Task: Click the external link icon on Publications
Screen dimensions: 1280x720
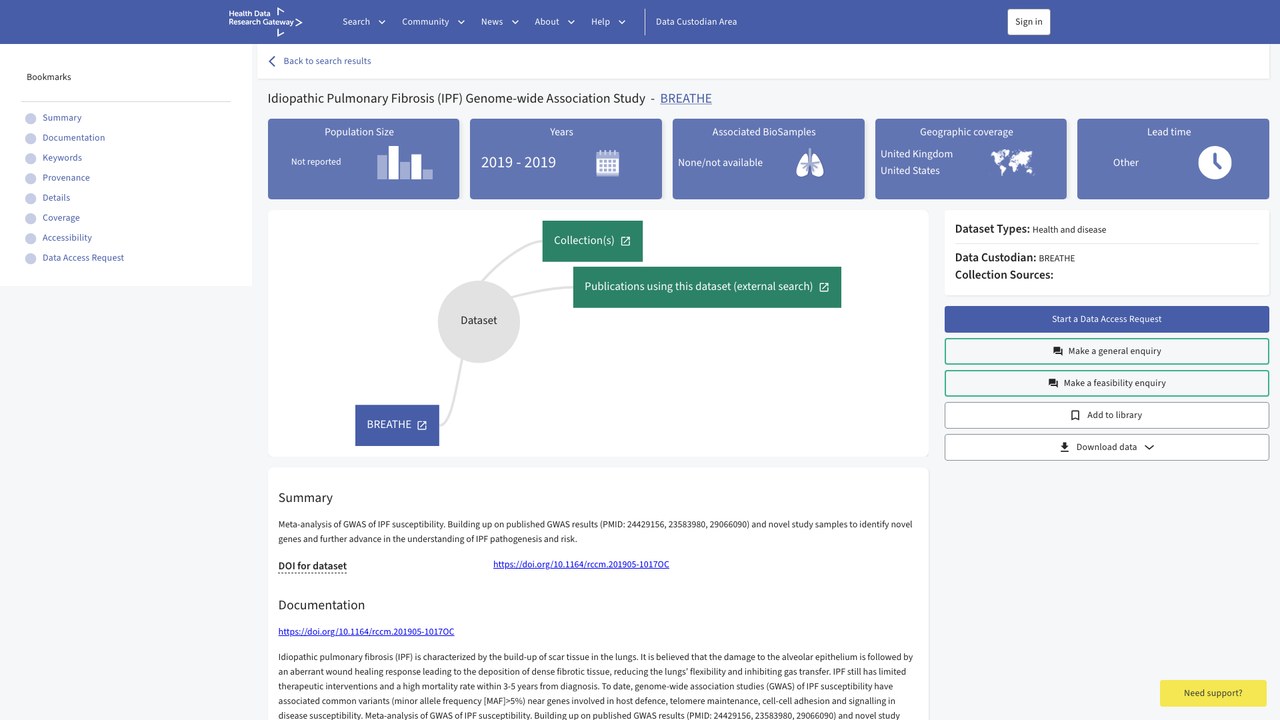Action: click(x=824, y=287)
